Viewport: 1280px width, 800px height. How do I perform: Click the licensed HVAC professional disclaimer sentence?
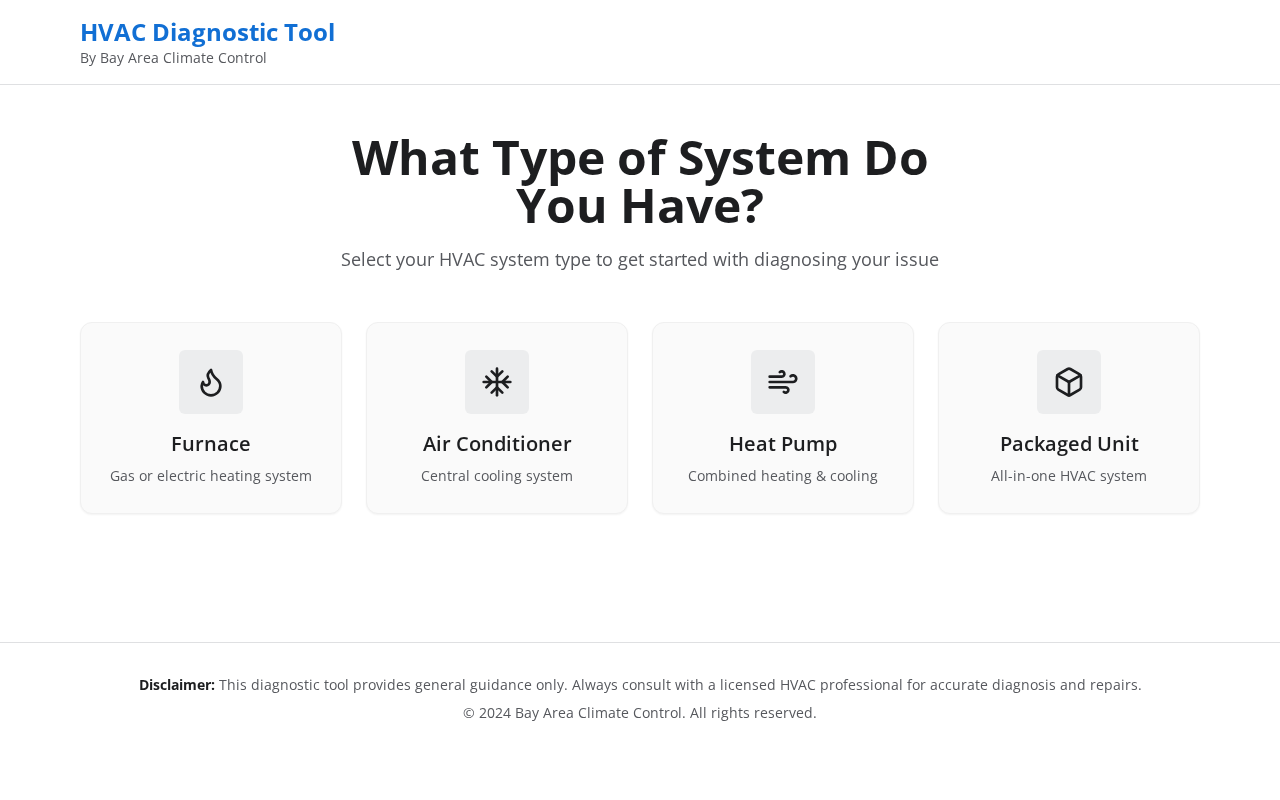click(856, 685)
